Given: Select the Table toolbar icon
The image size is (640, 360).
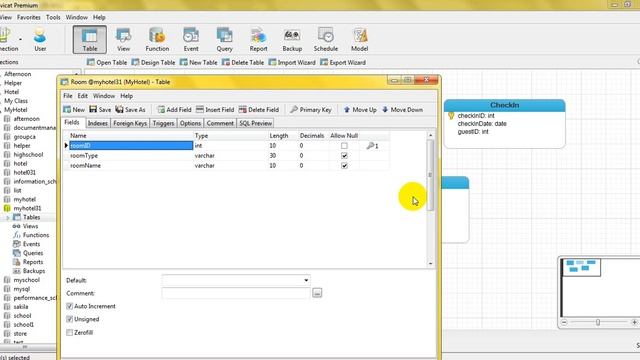Looking at the screenshot, I should tap(90, 40).
